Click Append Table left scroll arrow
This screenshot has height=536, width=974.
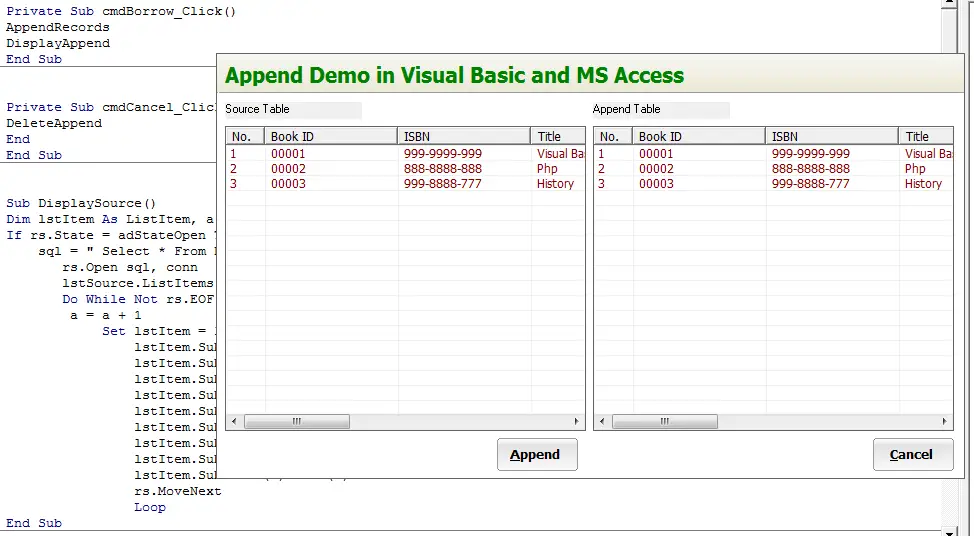coord(602,421)
